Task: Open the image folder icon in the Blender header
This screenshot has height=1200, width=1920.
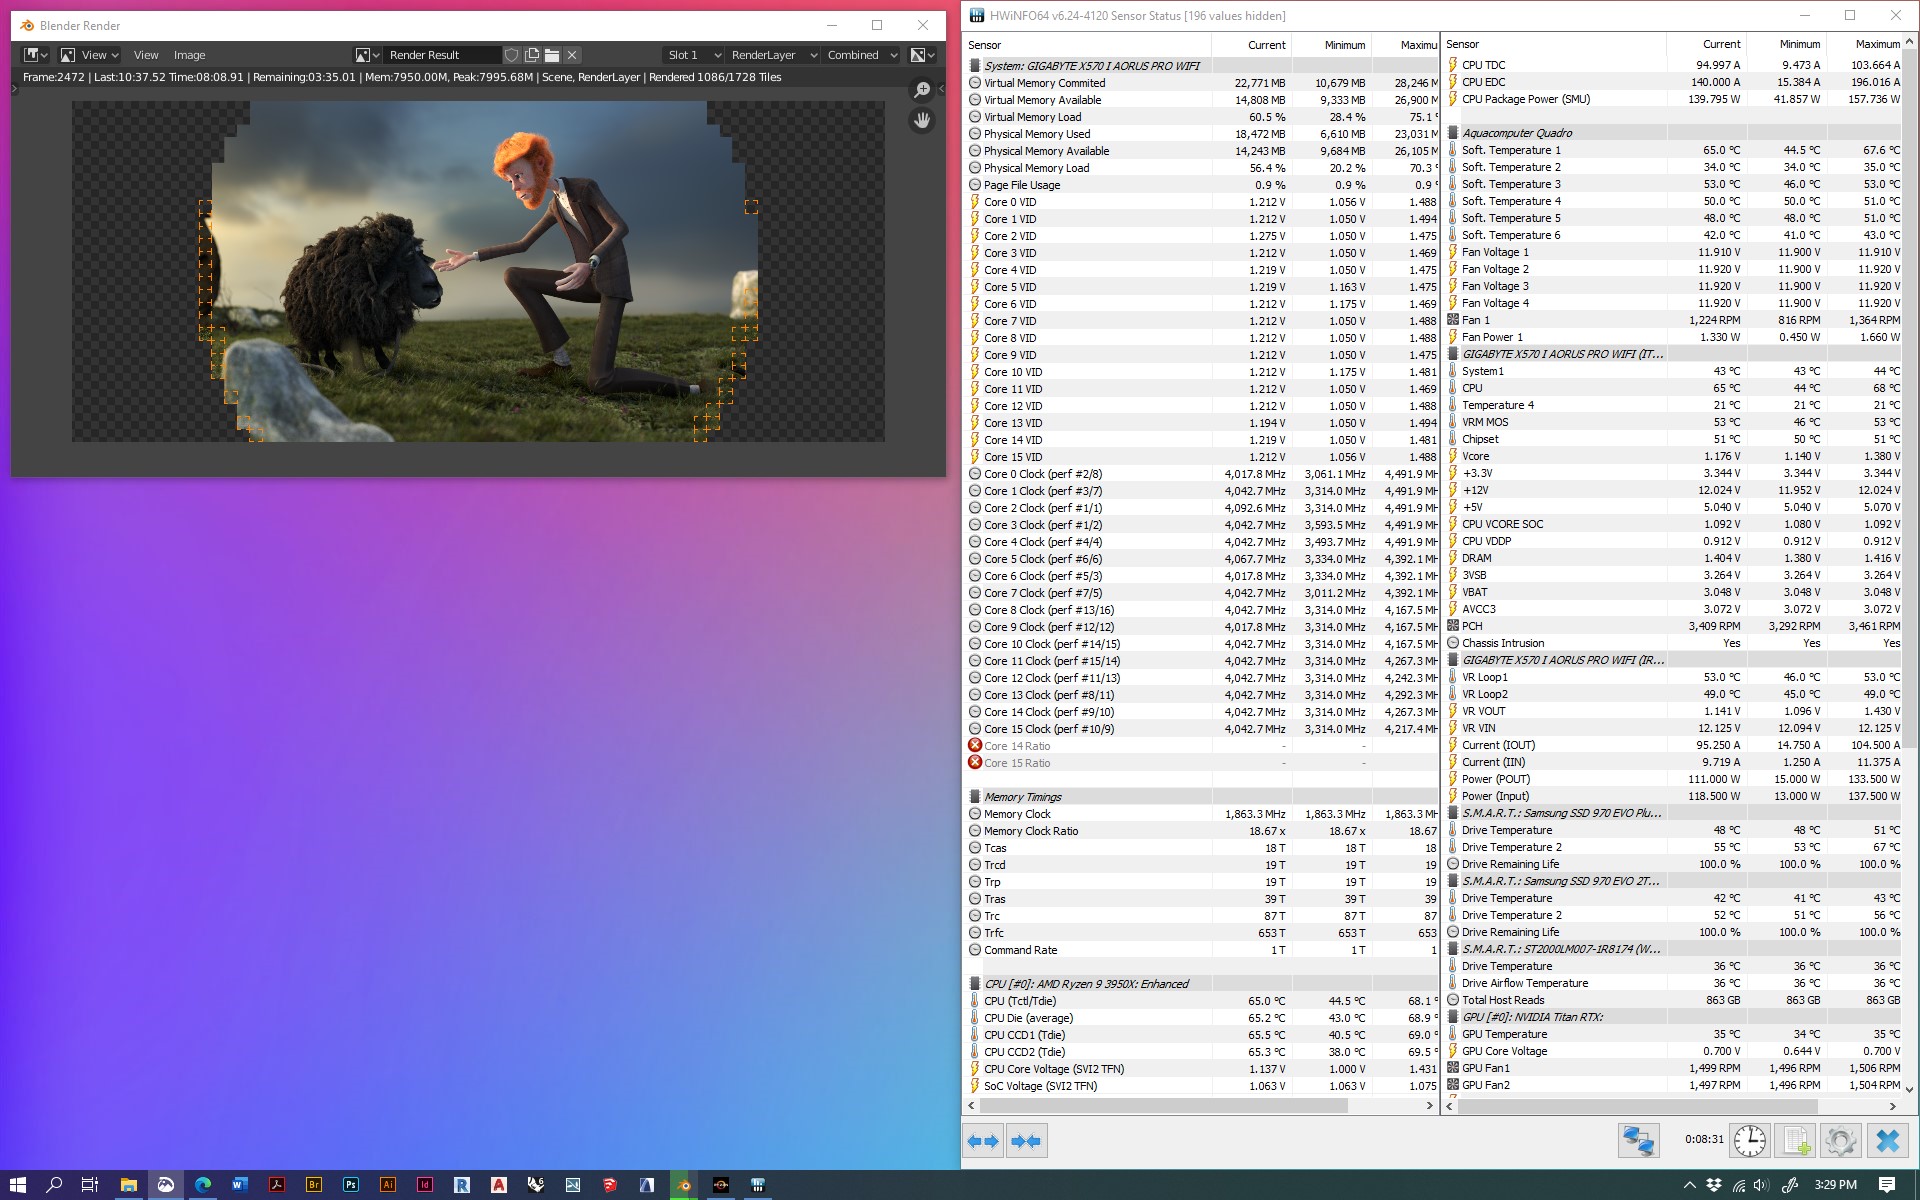Action: click(x=552, y=55)
